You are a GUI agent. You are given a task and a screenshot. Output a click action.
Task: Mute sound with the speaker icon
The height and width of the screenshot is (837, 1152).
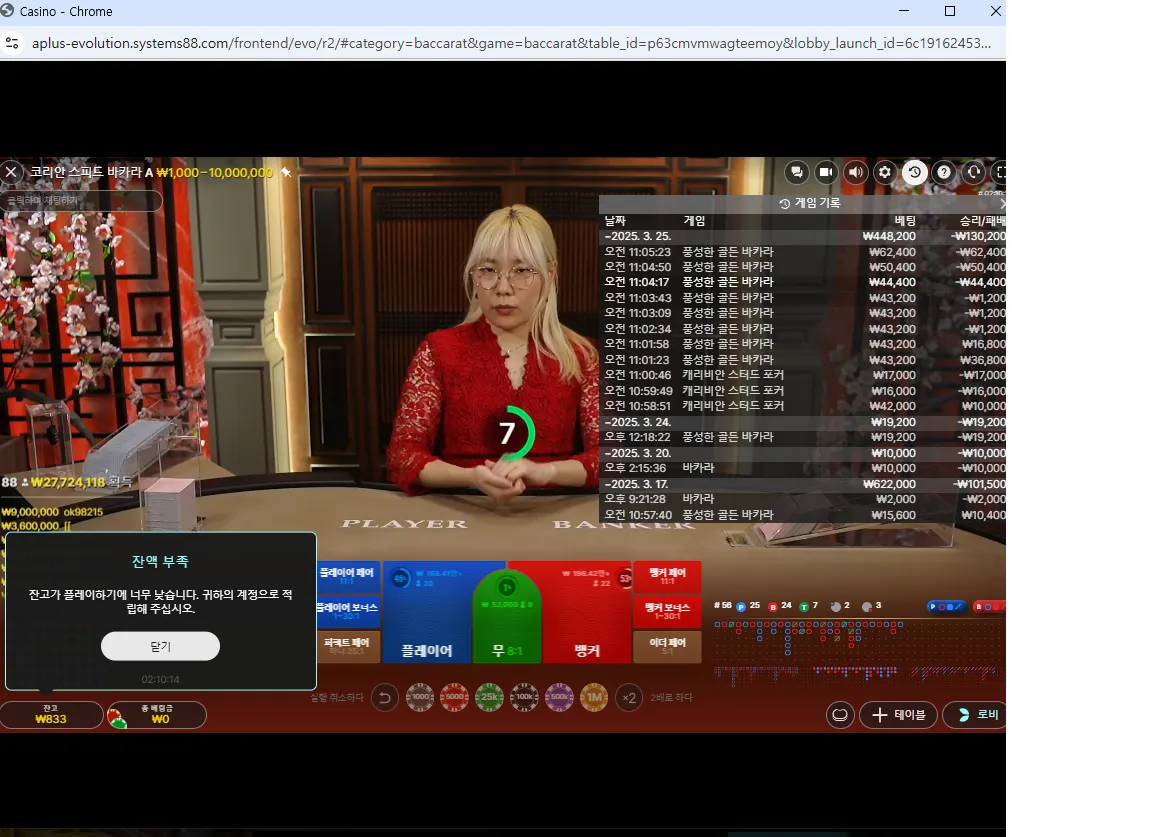pos(855,173)
